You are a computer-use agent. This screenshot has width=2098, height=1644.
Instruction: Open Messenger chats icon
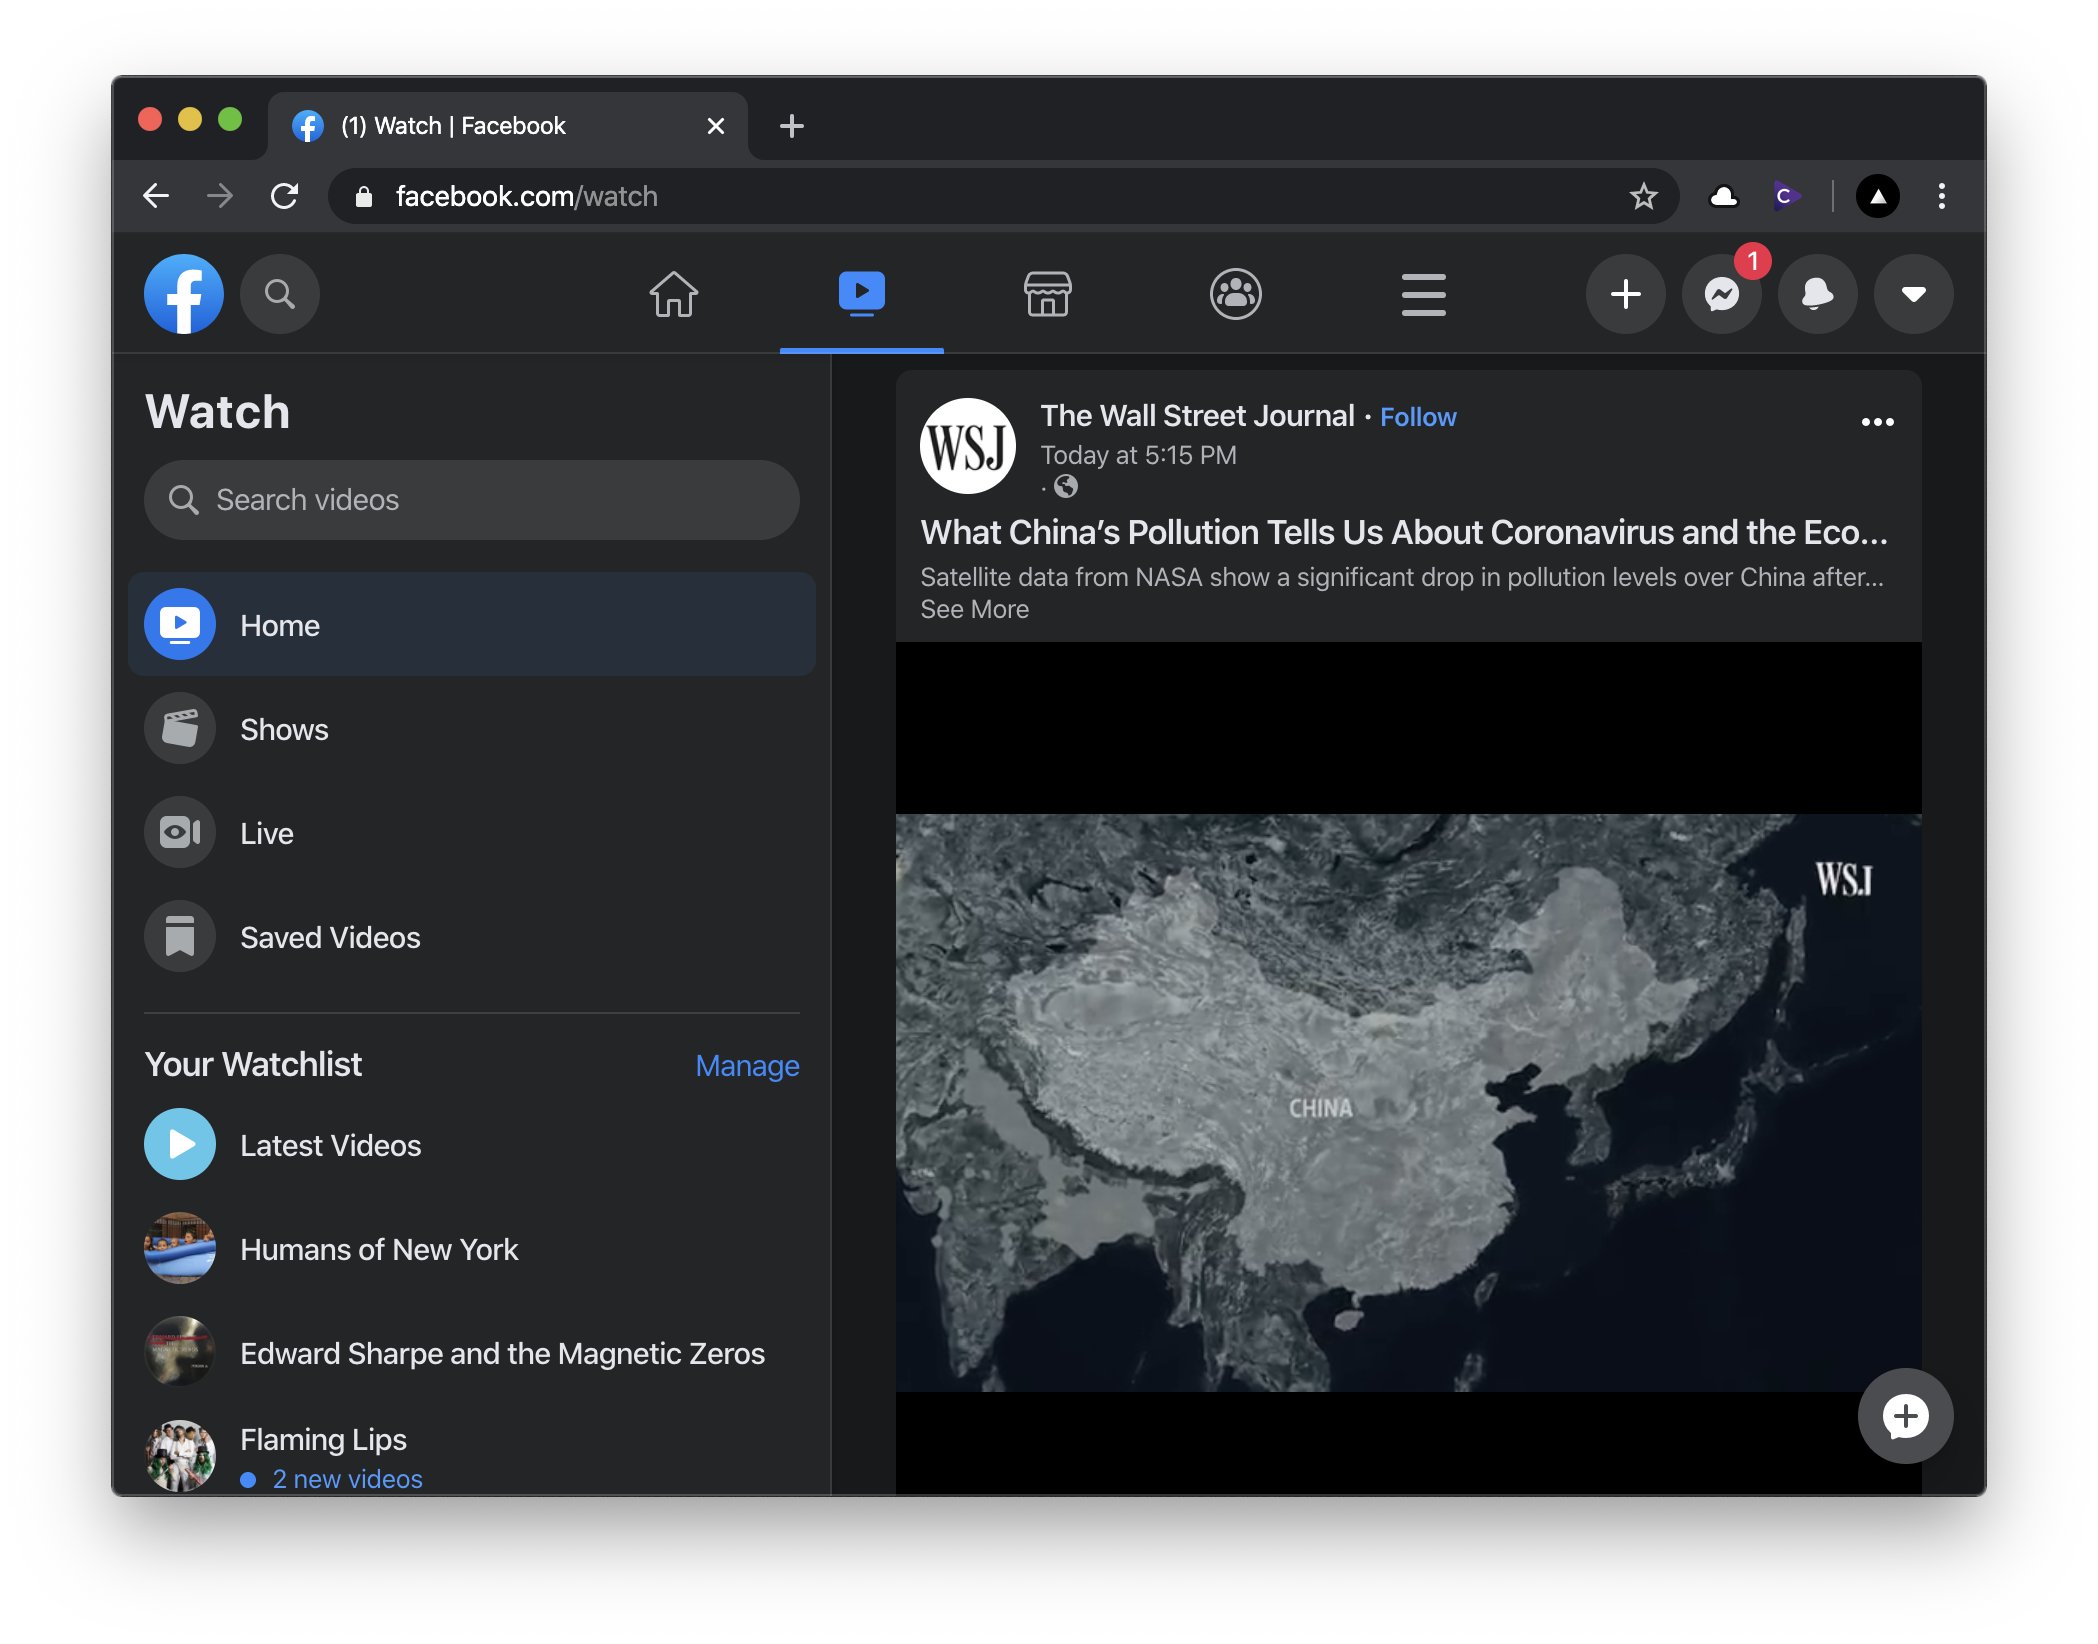pos(1721,294)
